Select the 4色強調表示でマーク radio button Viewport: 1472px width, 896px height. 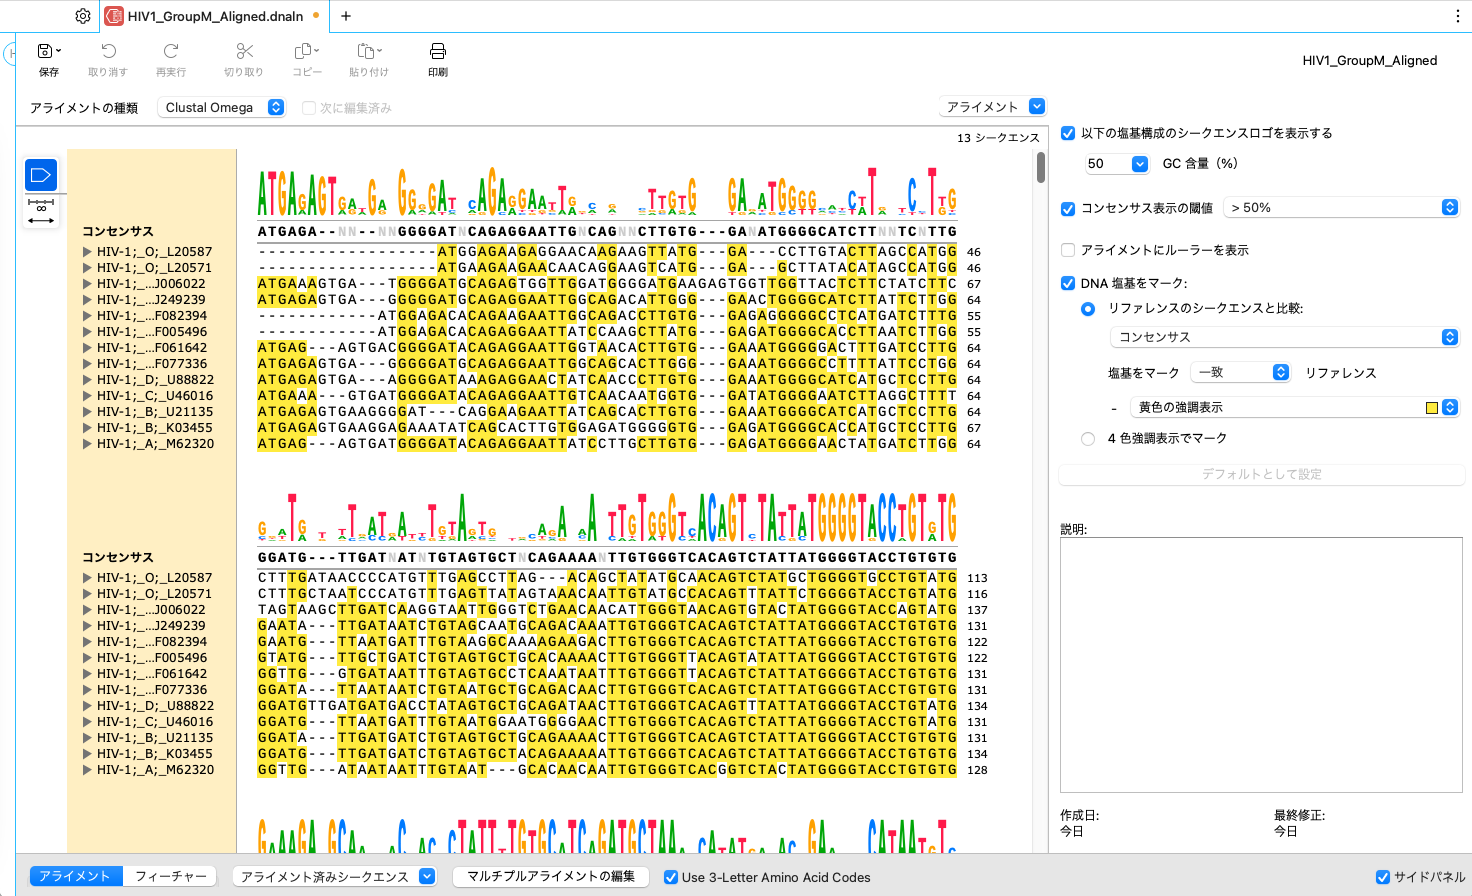[x=1088, y=438]
